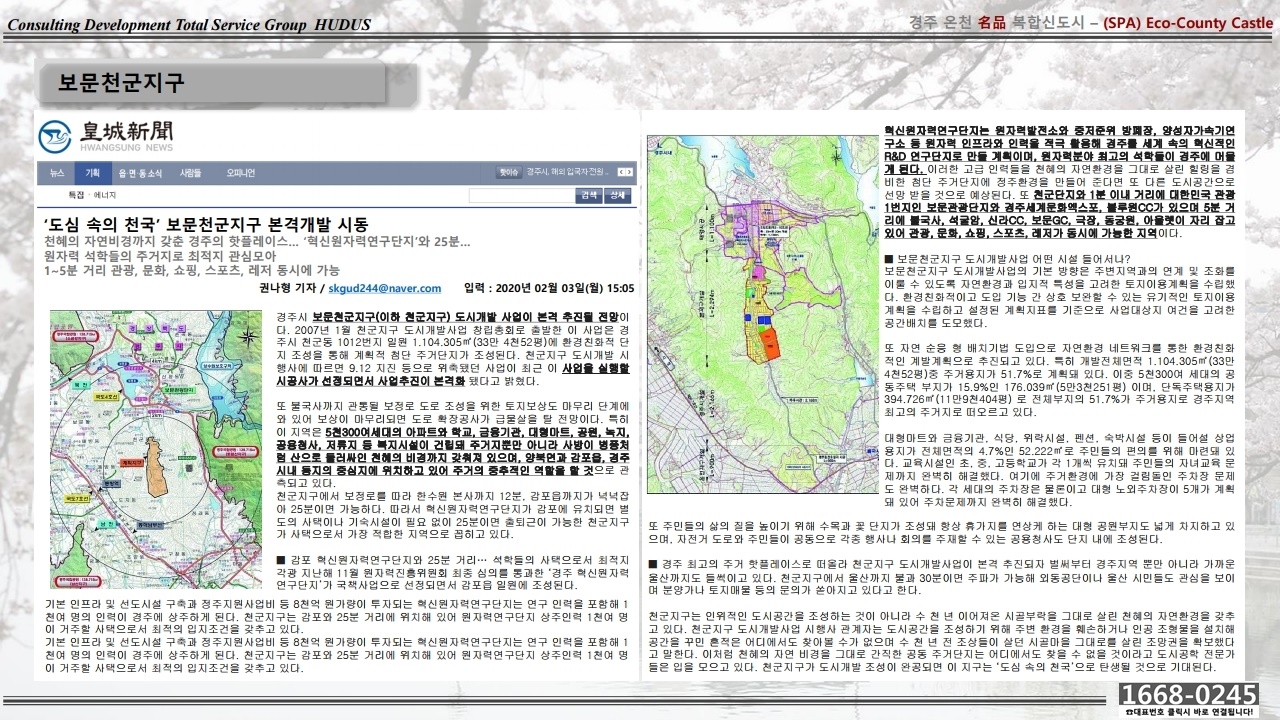Click the 보문천군지구 section title

pyautogui.click(x=121, y=81)
